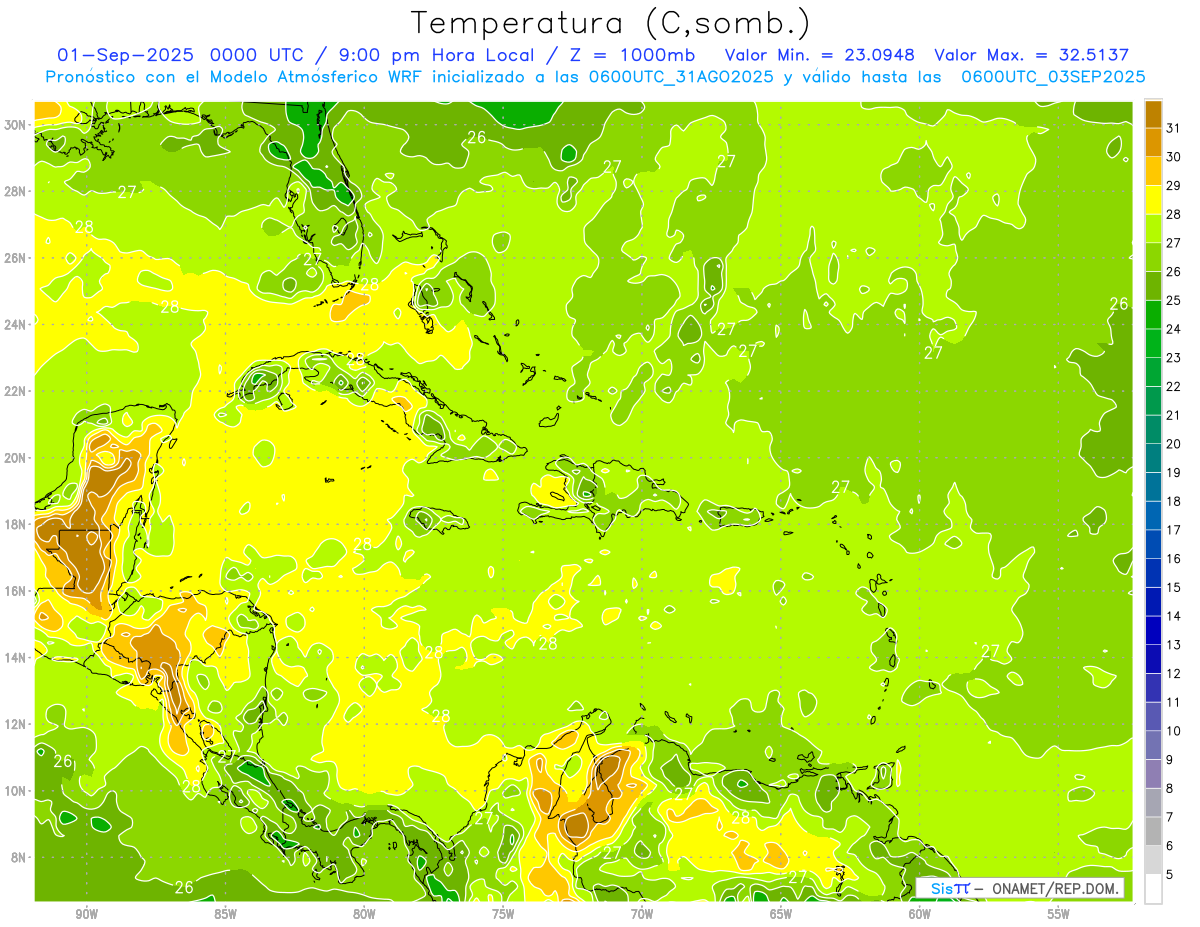Click the dark brown legend swatch above 31
1200x927 pixels.
click(x=1153, y=114)
